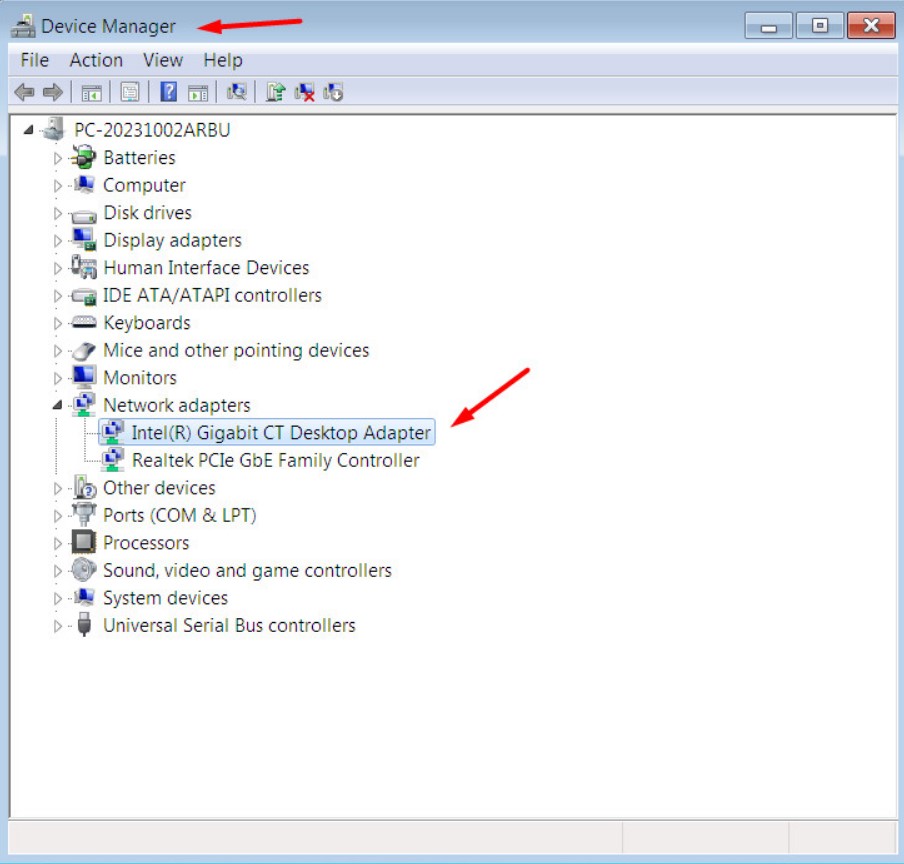Click the Uninstall device red X icon
Image resolution: width=904 pixels, height=864 pixels.
tap(304, 92)
